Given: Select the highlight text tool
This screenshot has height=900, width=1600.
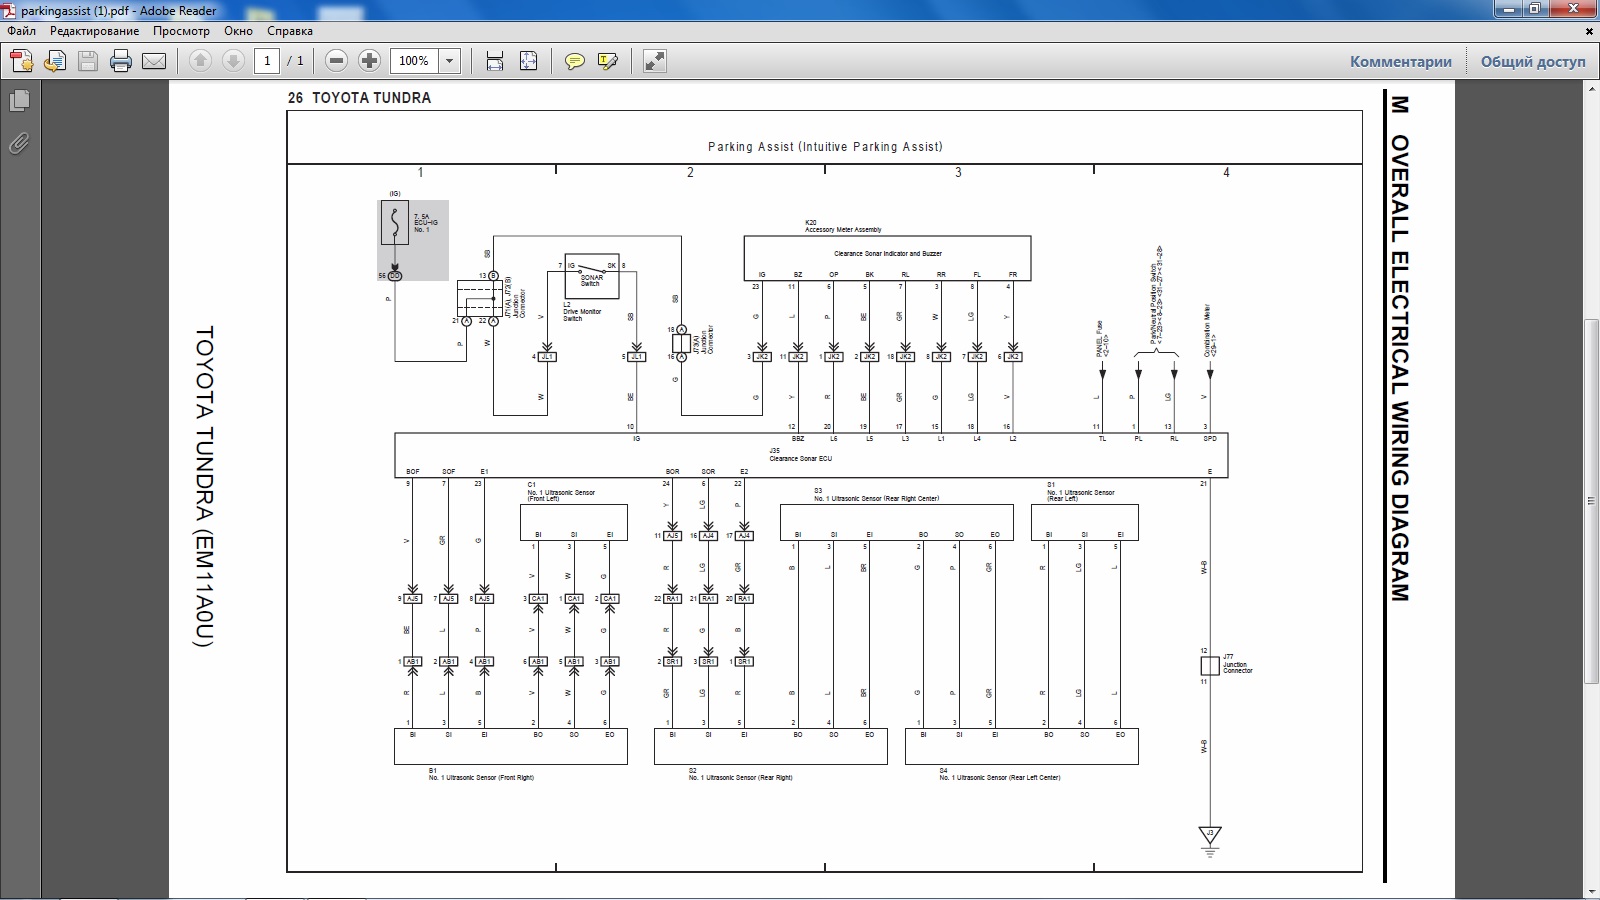Looking at the screenshot, I should 607,61.
